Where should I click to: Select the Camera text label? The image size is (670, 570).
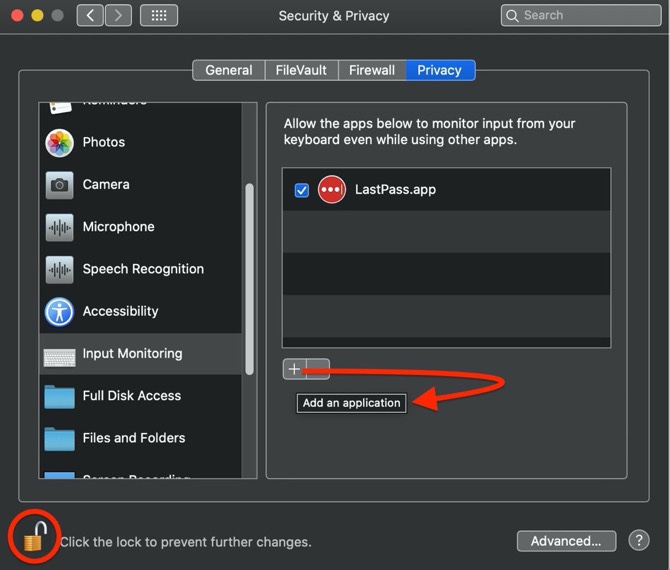[106, 185]
